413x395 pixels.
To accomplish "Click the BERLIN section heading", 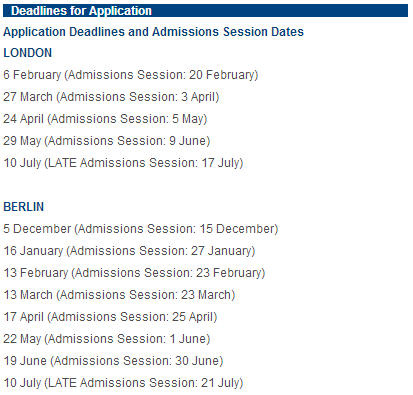I will pos(24,207).
